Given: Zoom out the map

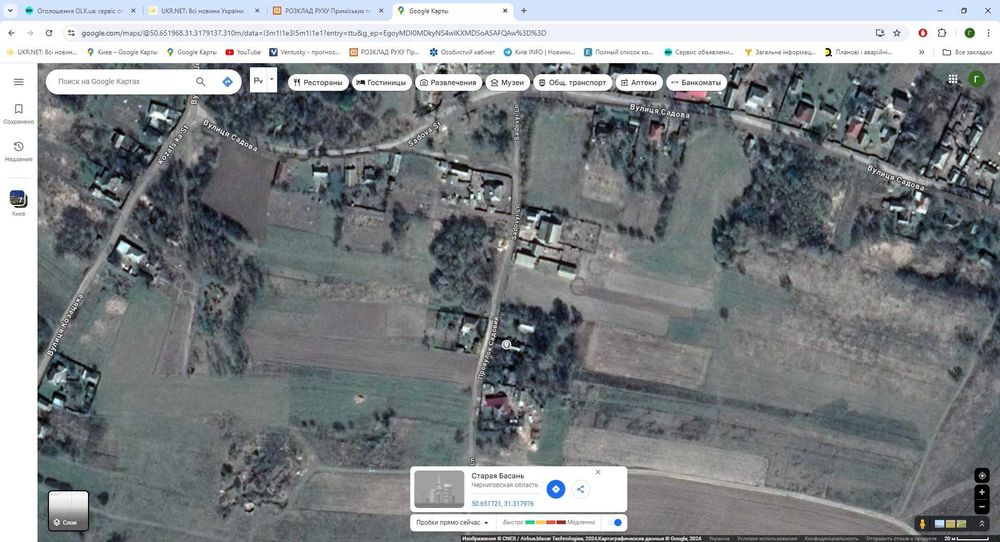Looking at the screenshot, I should point(982,507).
